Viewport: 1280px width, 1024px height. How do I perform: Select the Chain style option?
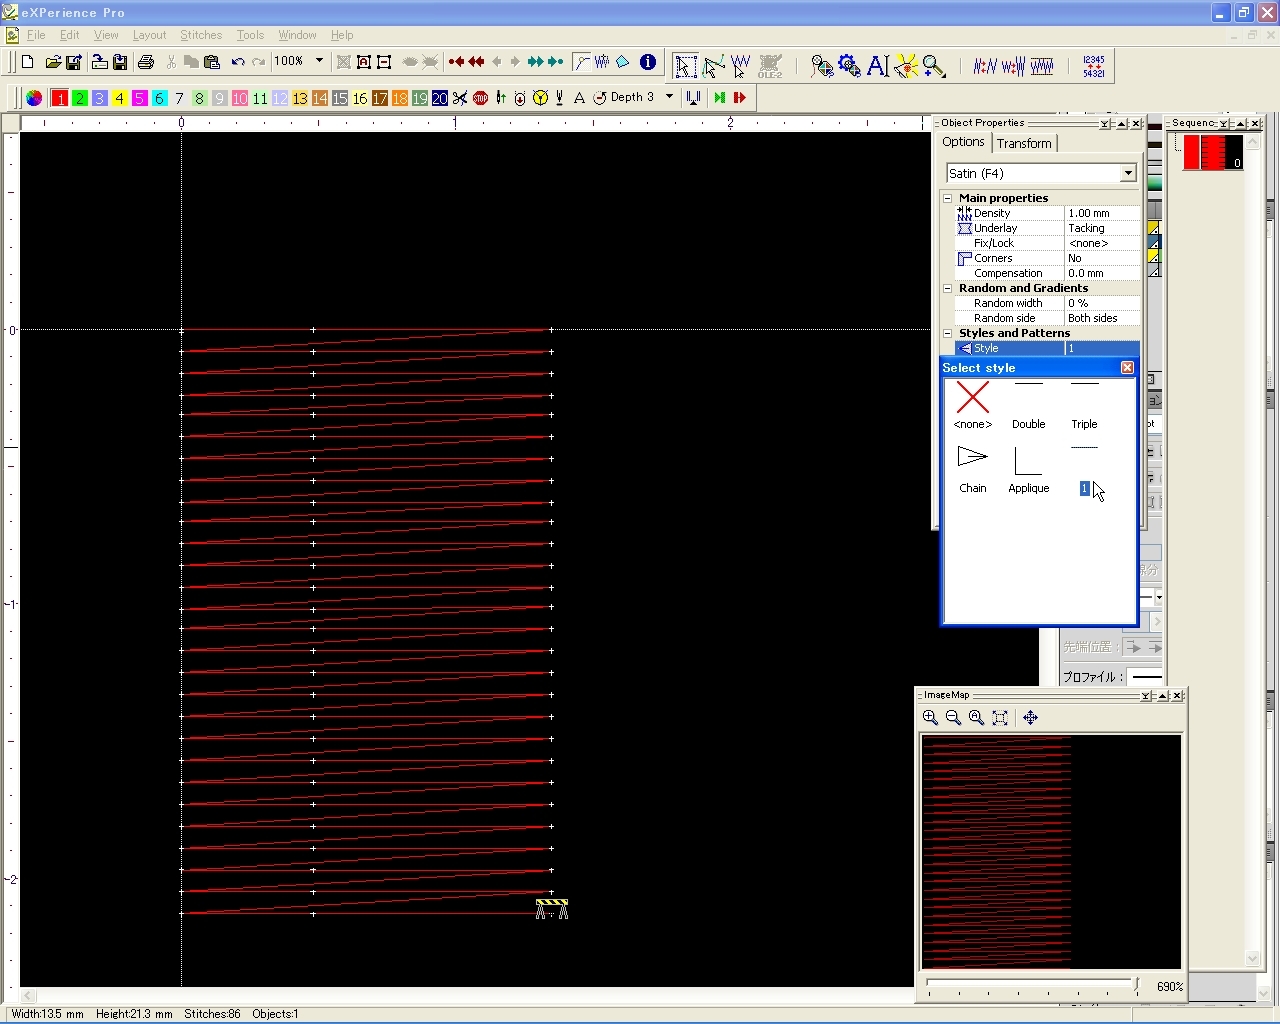click(972, 469)
